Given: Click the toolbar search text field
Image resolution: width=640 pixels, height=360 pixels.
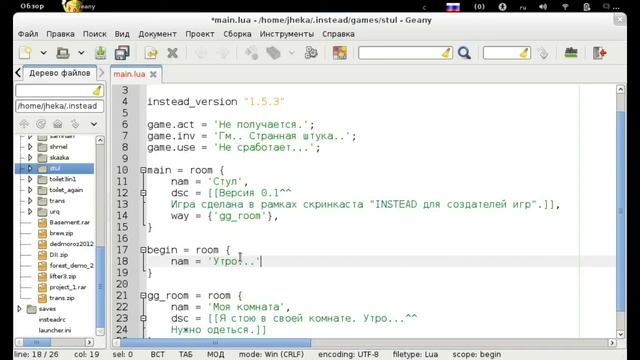Looking at the screenshot, I should 400,53.
